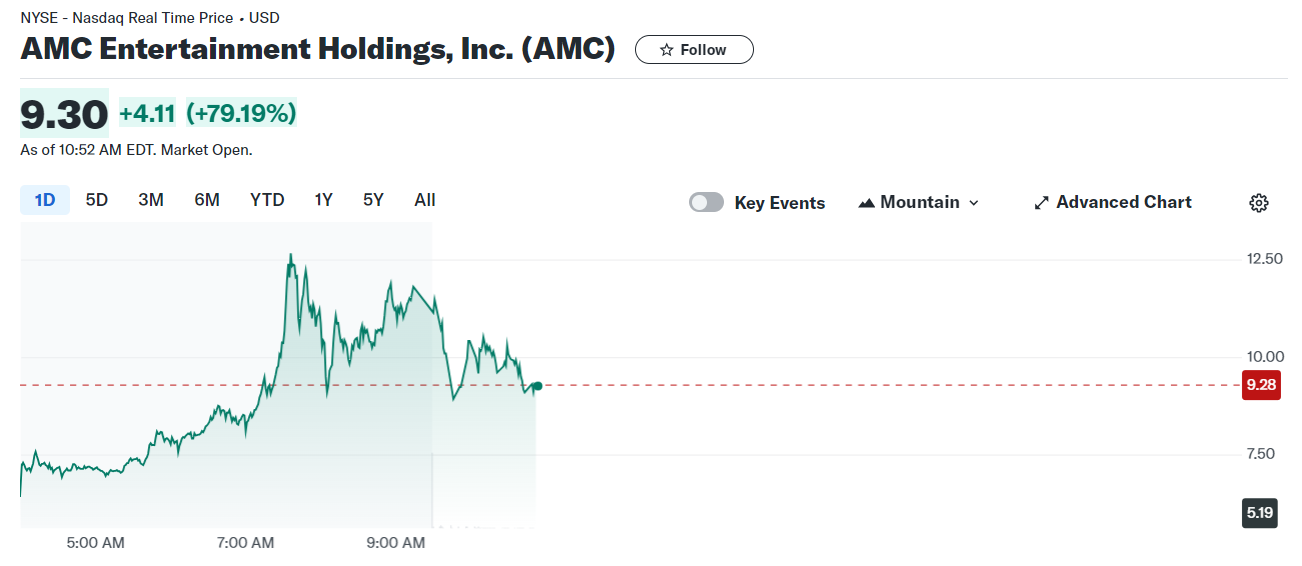1302x566 pixels.
Task: Expand the Mountain chart type dropdown
Action: point(974,203)
